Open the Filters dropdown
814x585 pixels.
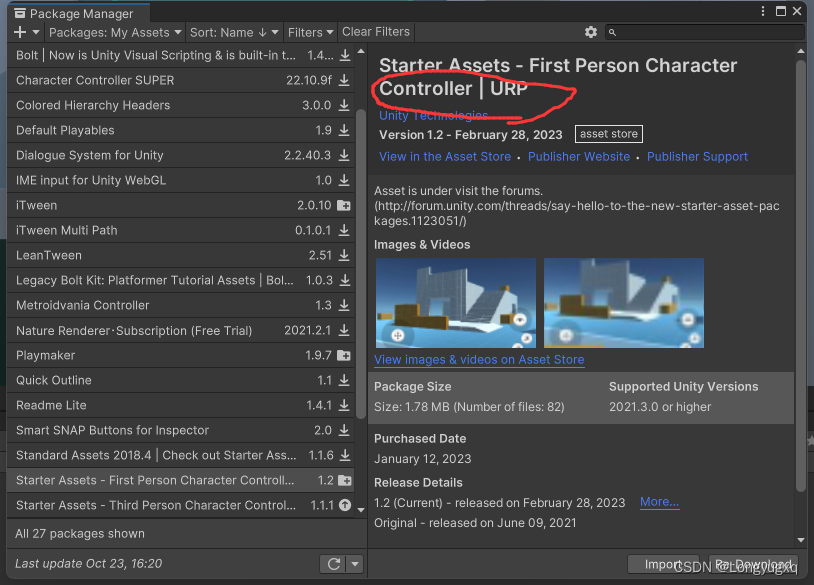pyautogui.click(x=310, y=32)
